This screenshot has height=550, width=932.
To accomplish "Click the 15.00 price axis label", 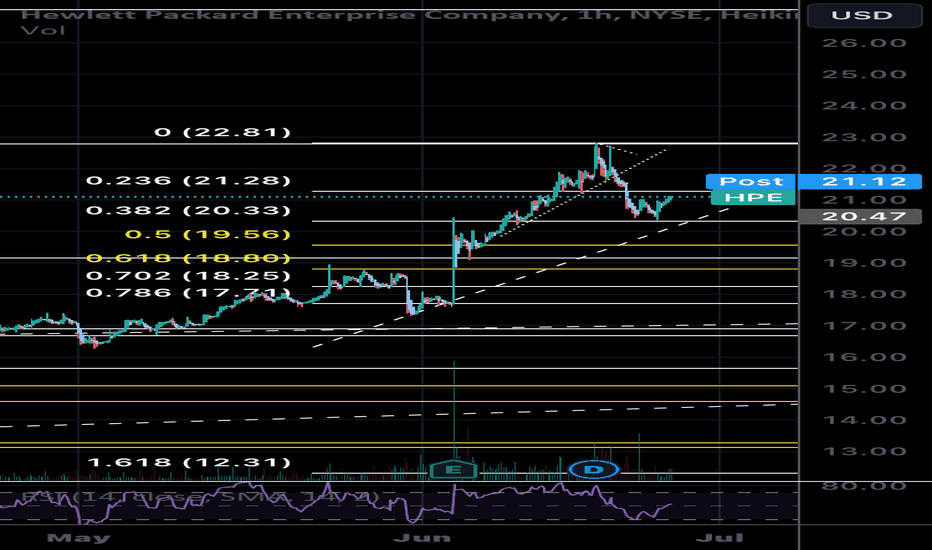I will 864,389.
